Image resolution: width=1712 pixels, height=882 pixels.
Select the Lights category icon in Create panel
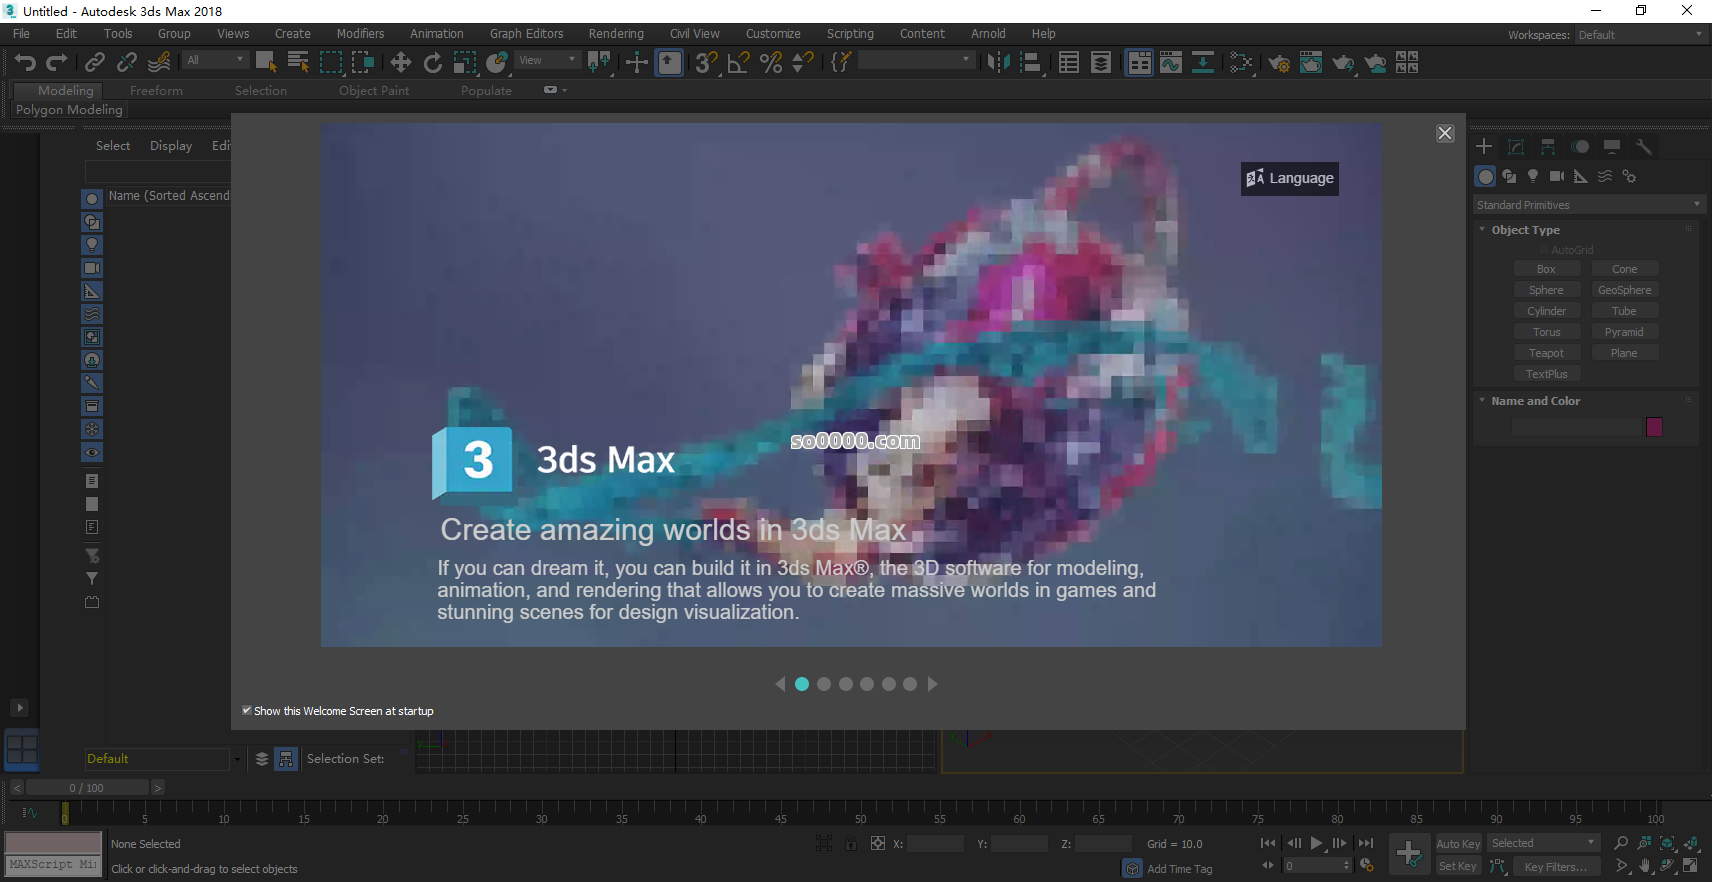pyautogui.click(x=1533, y=176)
